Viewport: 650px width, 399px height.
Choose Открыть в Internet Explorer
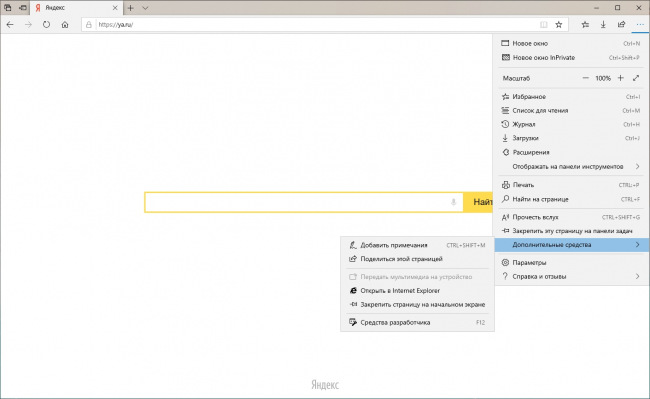pos(417,291)
